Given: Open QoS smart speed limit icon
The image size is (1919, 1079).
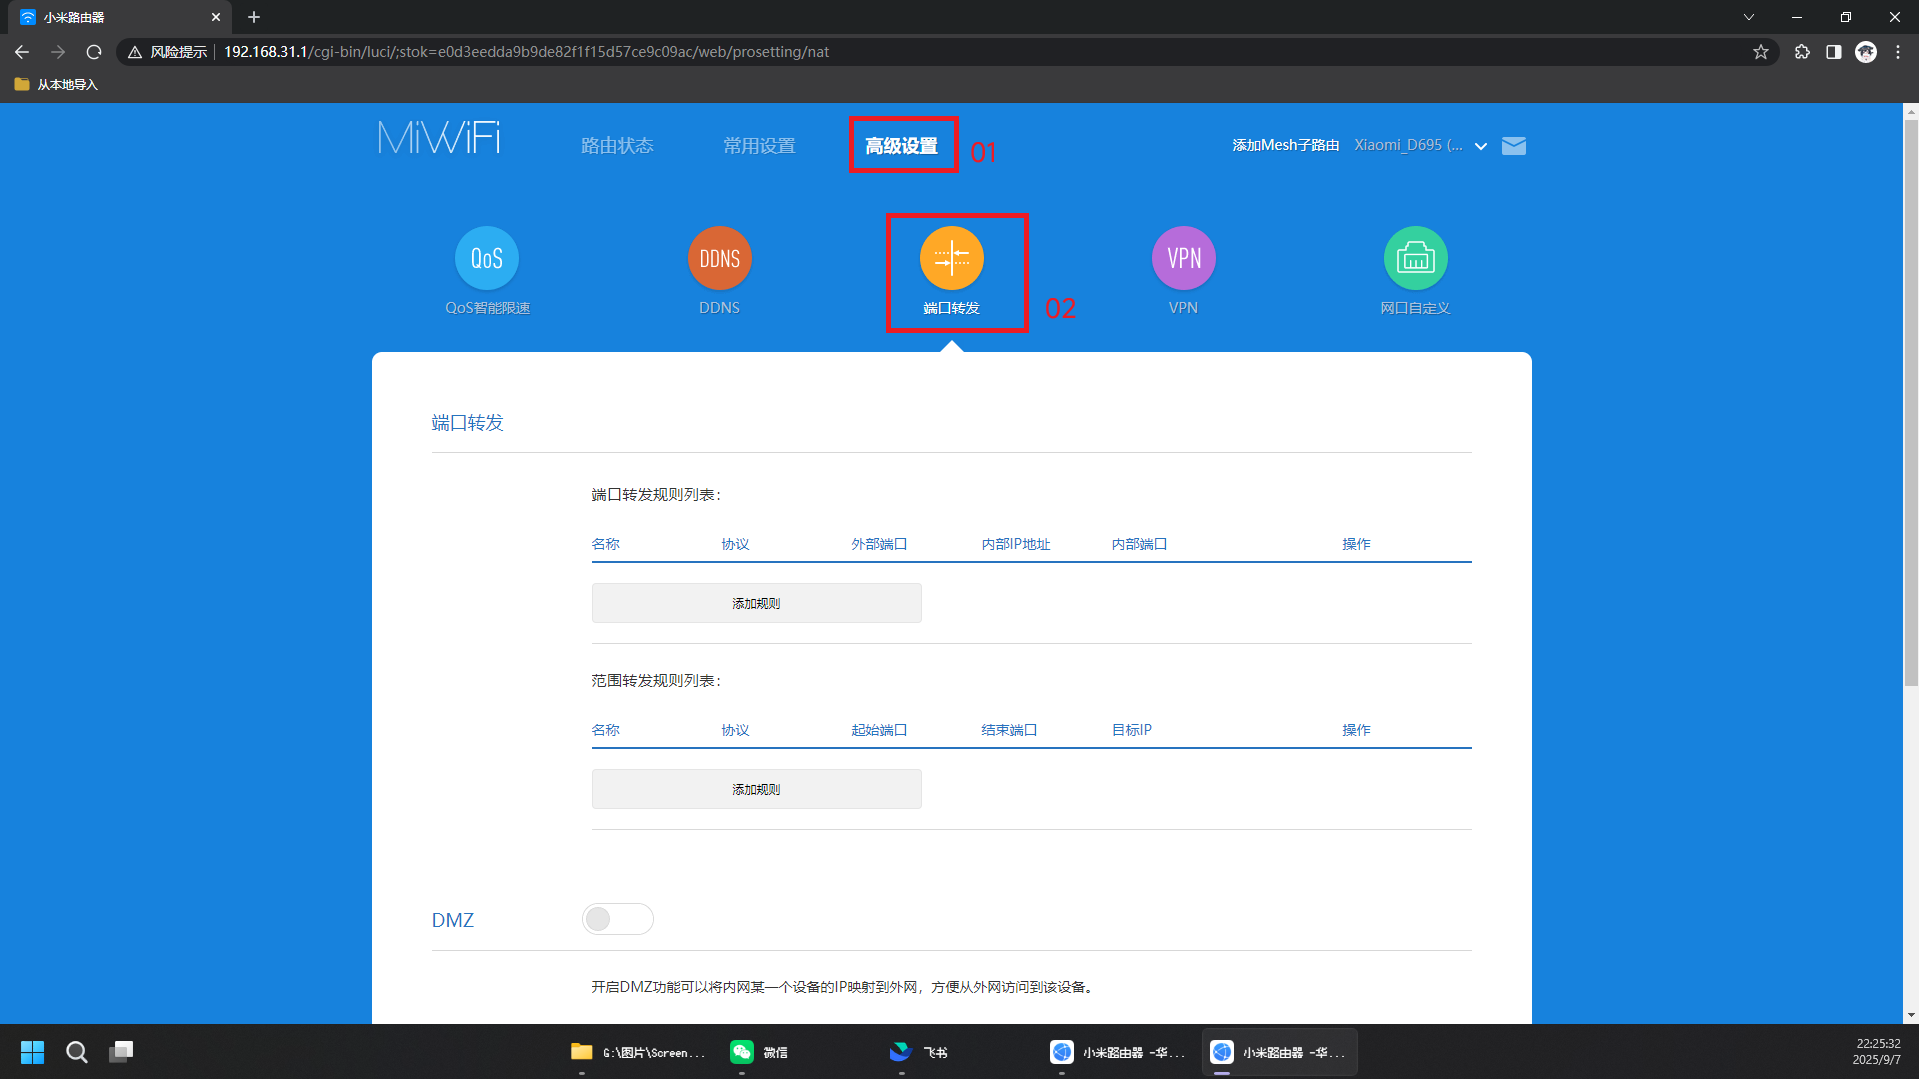Looking at the screenshot, I should click(487, 259).
